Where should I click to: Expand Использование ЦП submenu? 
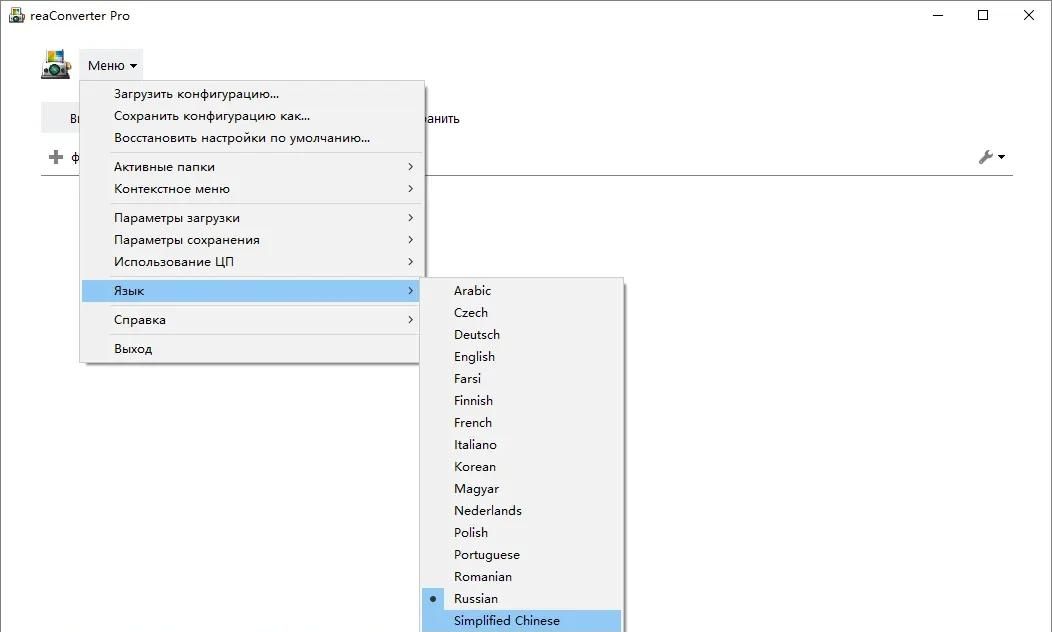coord(252,262)
